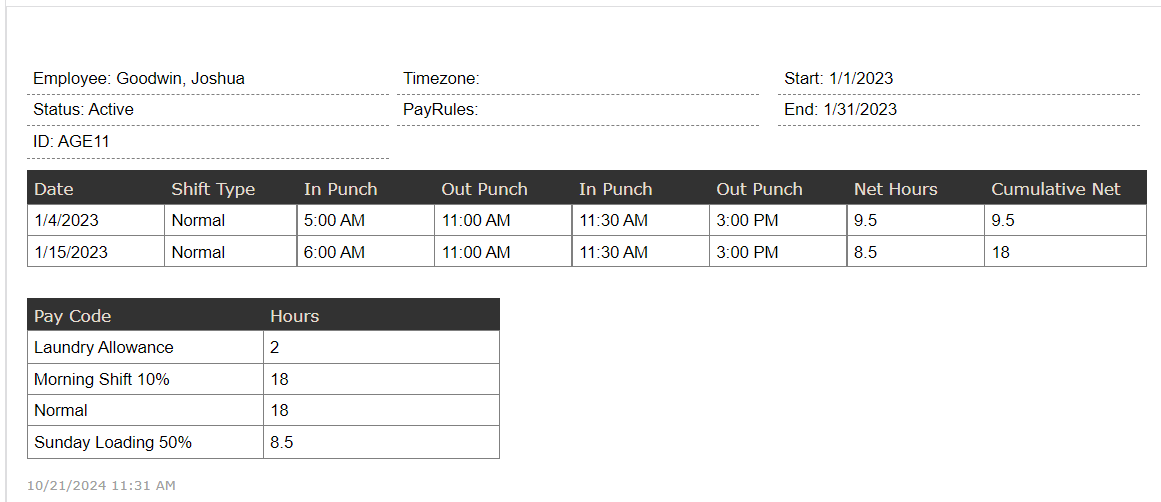Click the 10/21/2024 11:31 AM timestamp

coord(101,486)
